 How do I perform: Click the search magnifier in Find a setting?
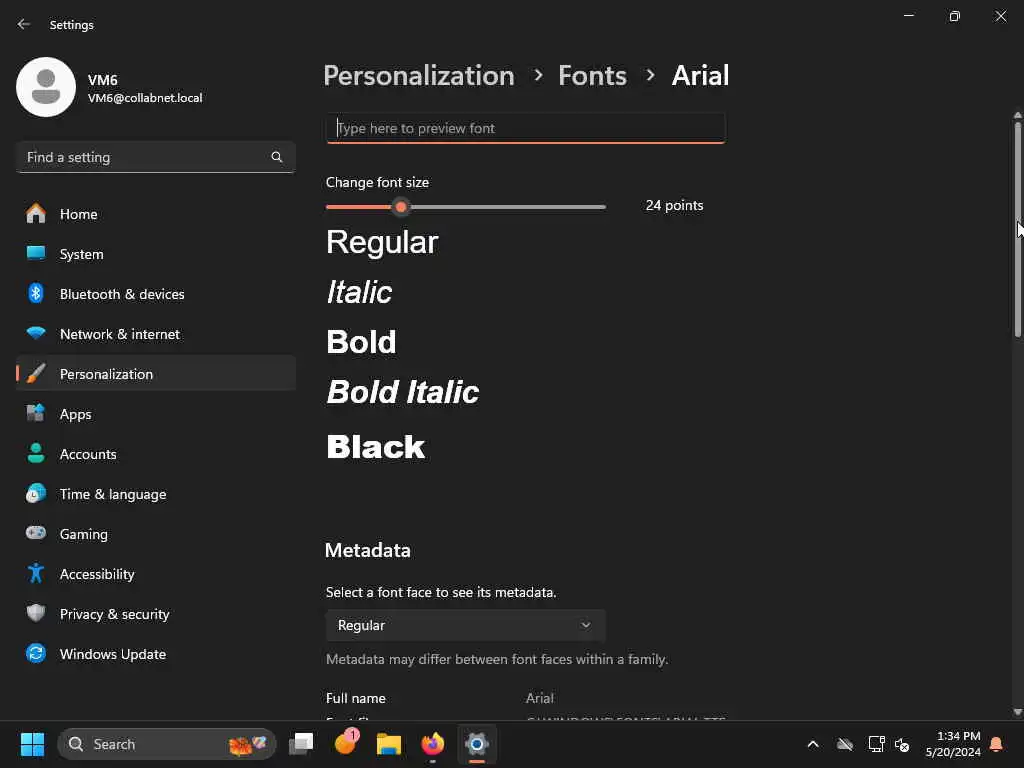[276, 157]
